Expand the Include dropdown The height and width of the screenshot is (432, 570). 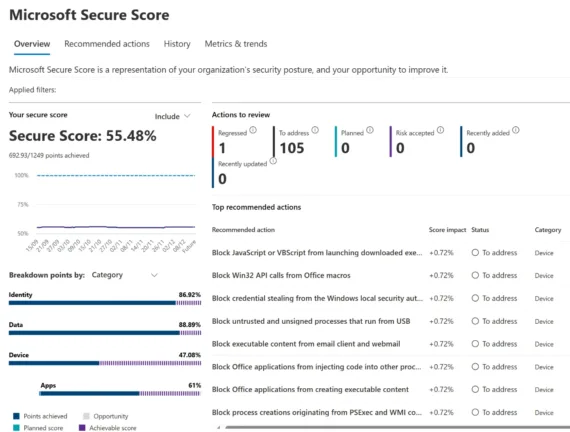click(172, 116)
